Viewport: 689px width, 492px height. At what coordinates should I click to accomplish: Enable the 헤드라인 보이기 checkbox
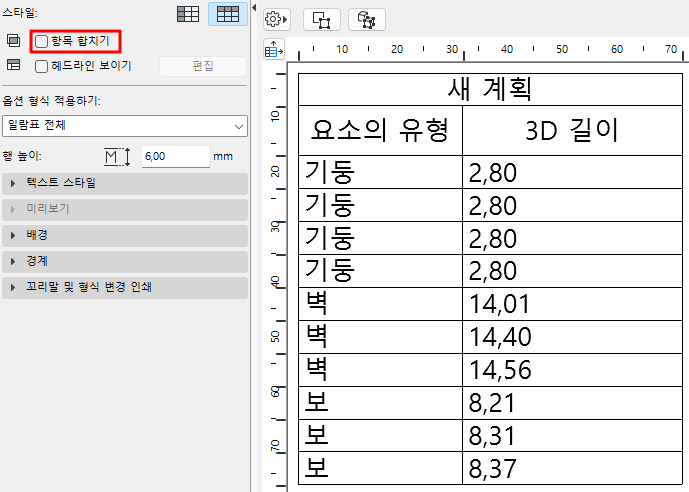[41, 66]
